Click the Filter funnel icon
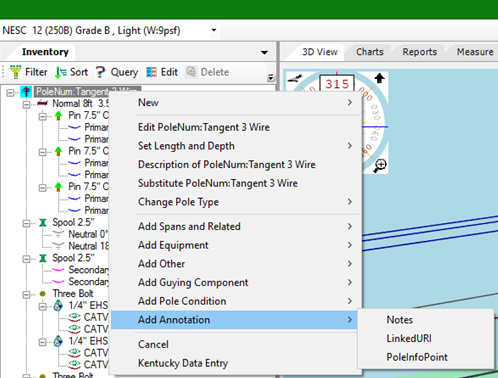This screenshot has height=378, width=498. coord(15,72)
